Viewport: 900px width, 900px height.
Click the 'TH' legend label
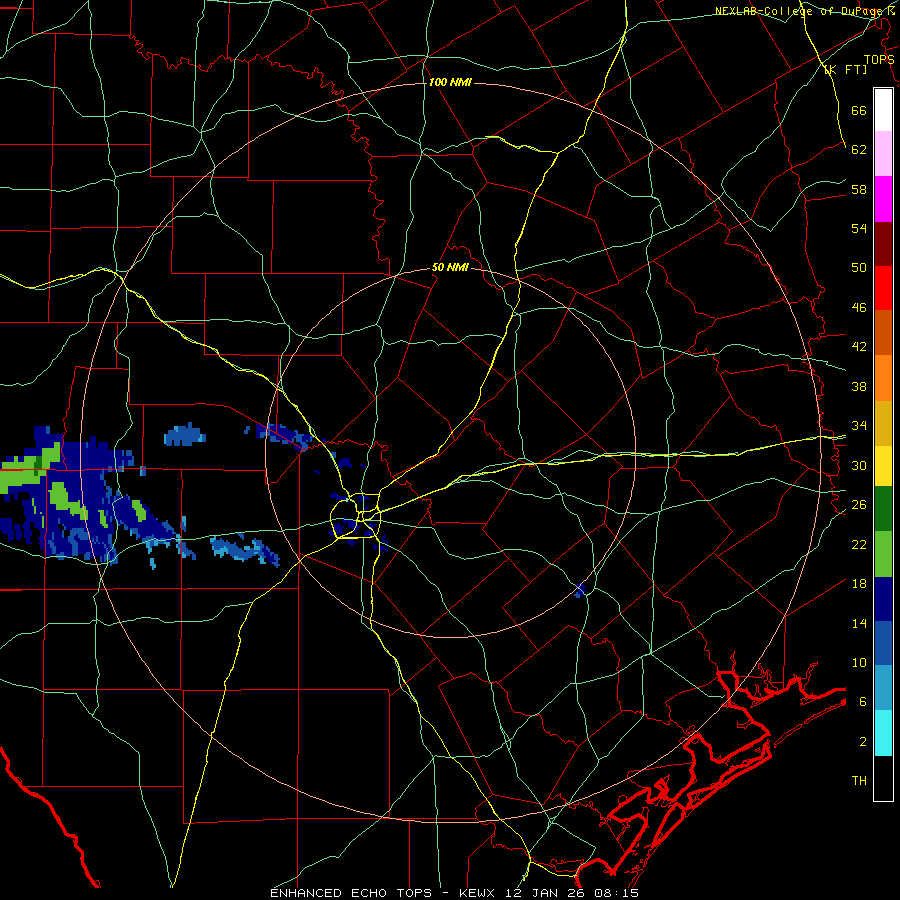[859, 781]
